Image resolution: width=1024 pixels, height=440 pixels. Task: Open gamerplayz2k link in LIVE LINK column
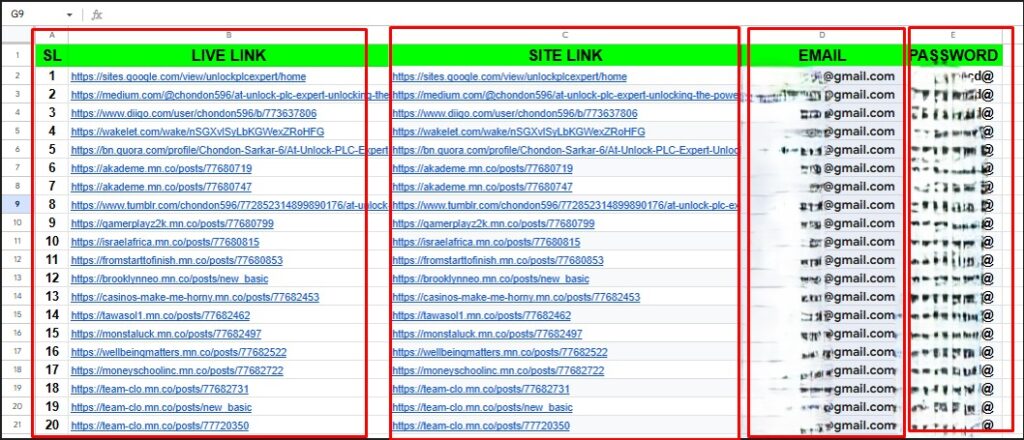tap(172, 223)
